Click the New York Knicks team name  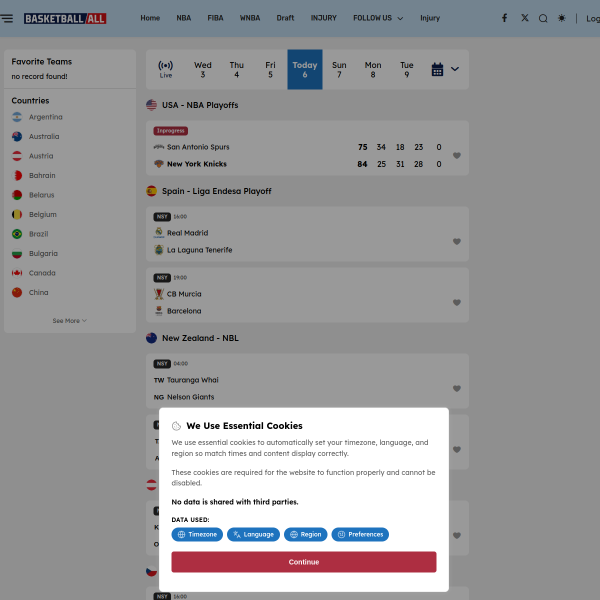pyautogui.click(x=197, y=164)
